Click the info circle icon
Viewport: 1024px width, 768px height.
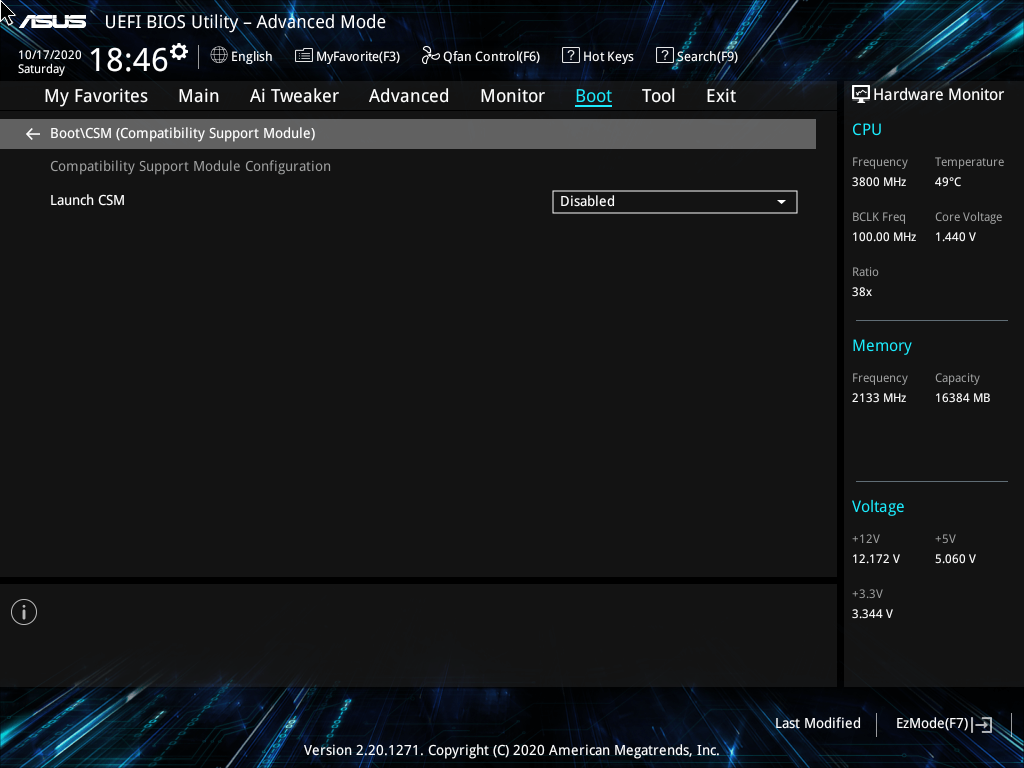pyautogui.click(x=24, y=612)
